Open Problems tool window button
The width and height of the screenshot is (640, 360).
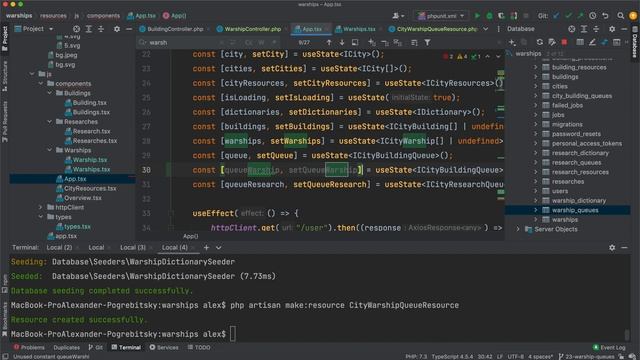(x=29, y=347)
